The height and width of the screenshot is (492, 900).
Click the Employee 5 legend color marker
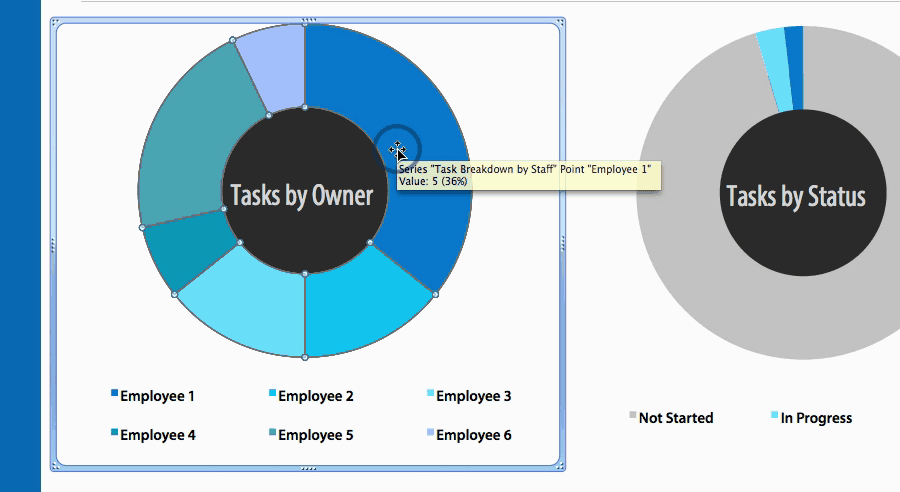273,432
